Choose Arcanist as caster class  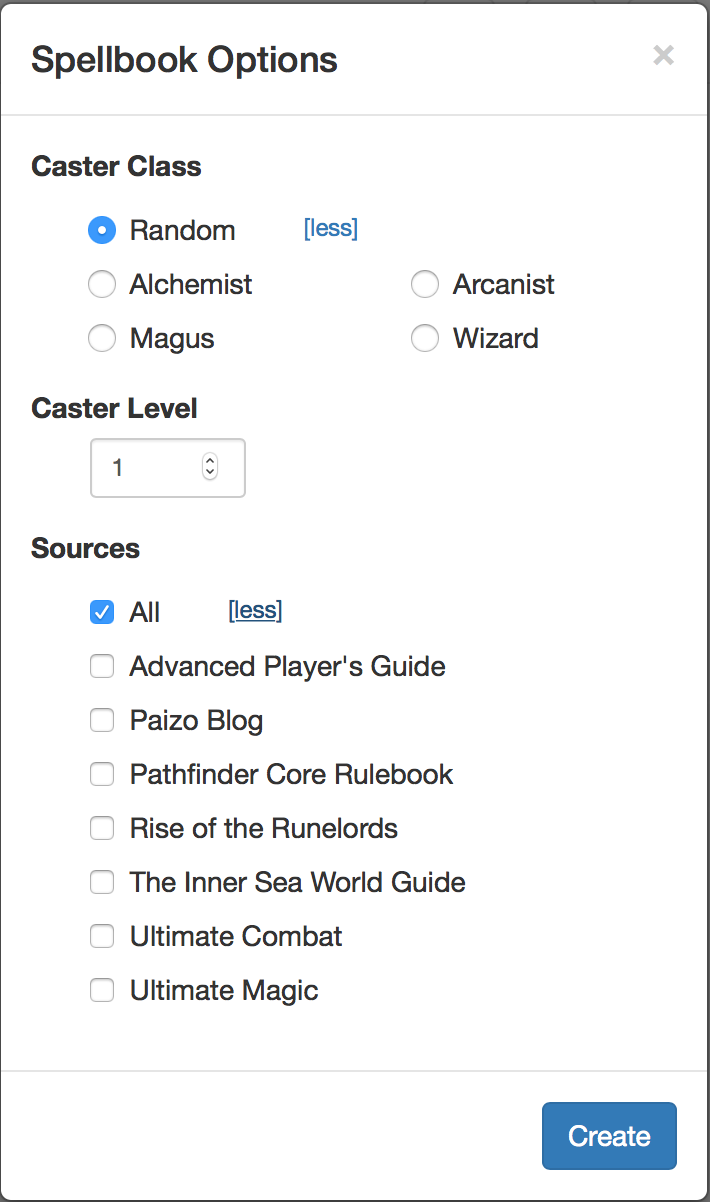(425, 285)
